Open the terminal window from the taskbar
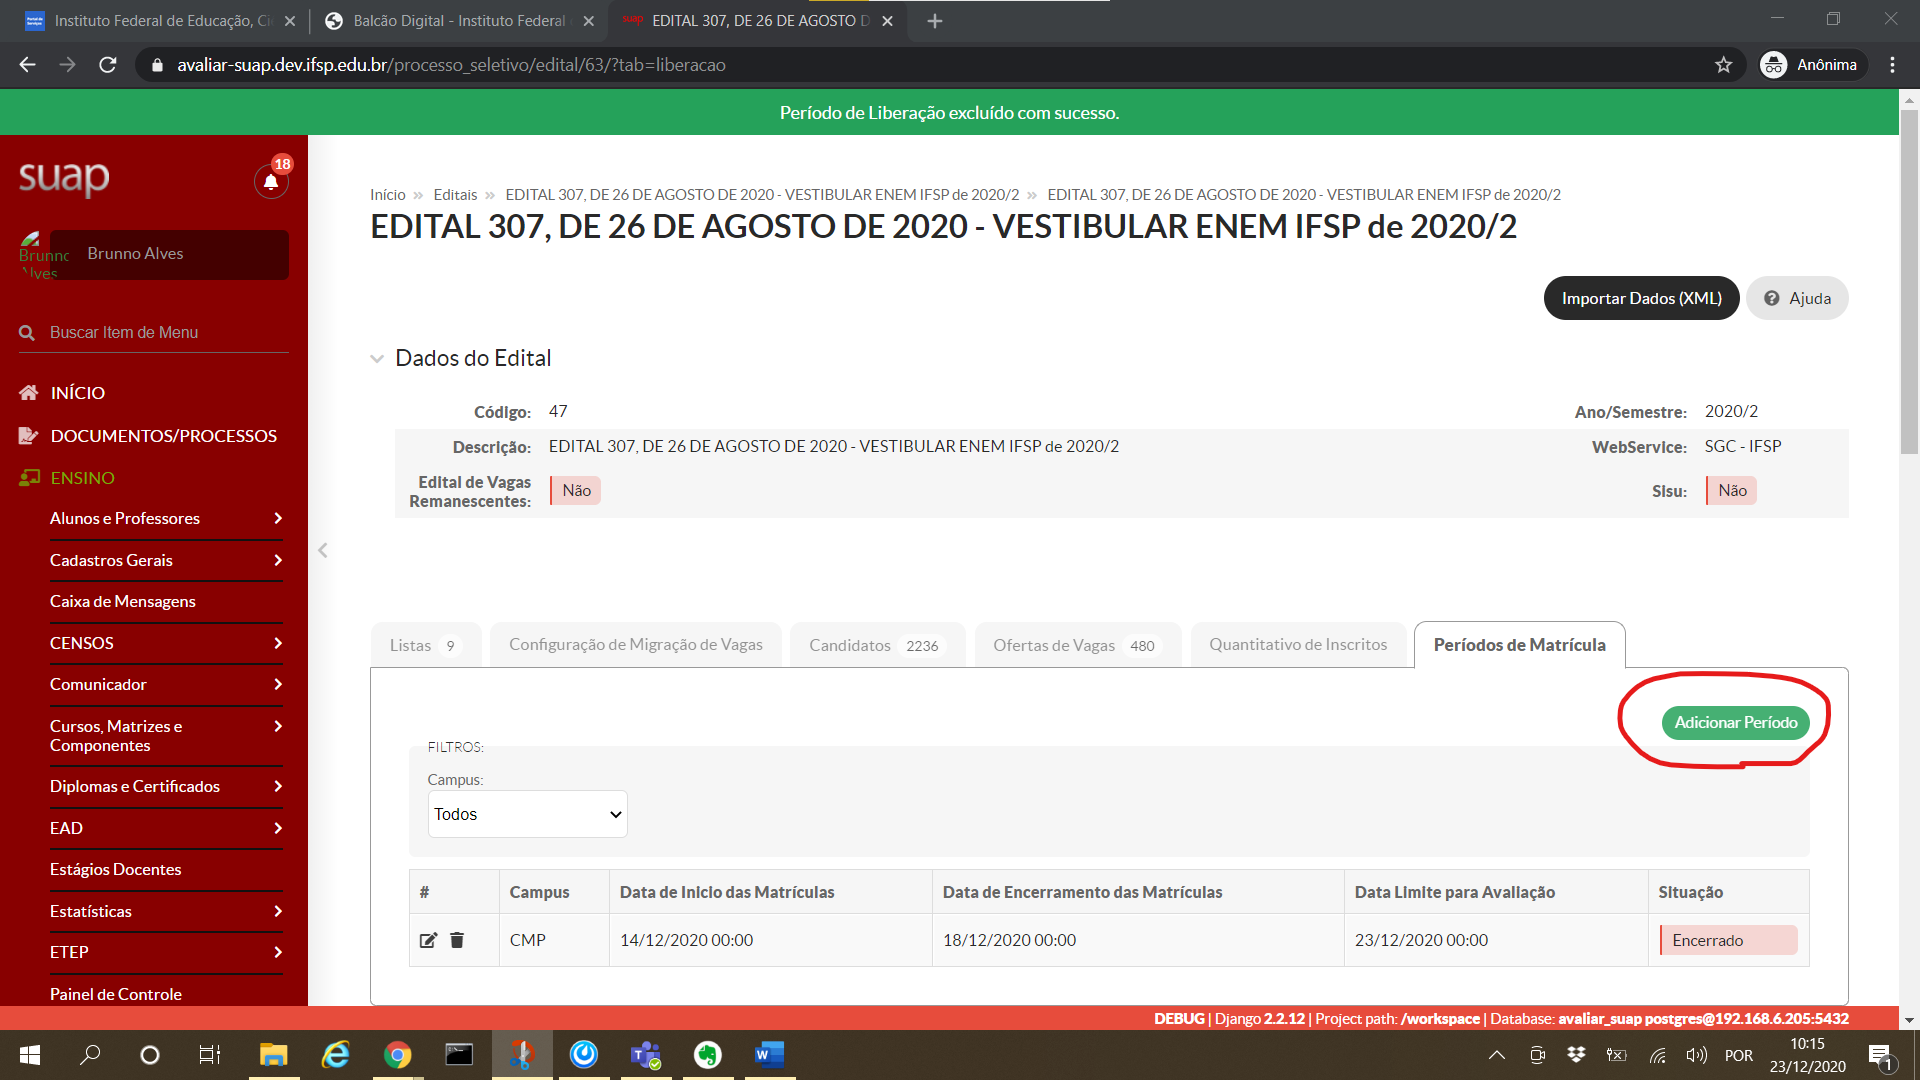The image size is (1920, 1080). pos(459,1055)
